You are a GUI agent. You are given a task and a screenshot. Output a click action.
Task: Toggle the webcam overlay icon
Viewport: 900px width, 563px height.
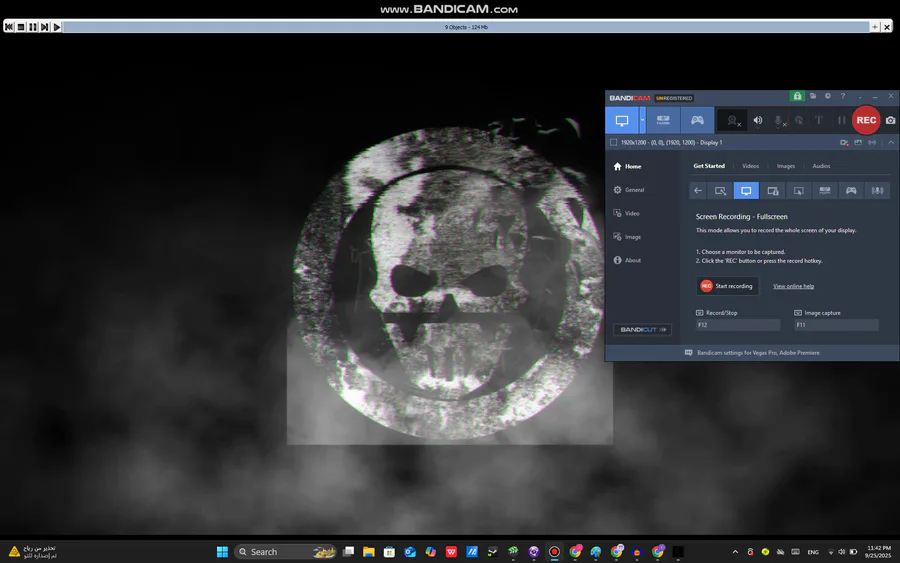coord(733,121)
